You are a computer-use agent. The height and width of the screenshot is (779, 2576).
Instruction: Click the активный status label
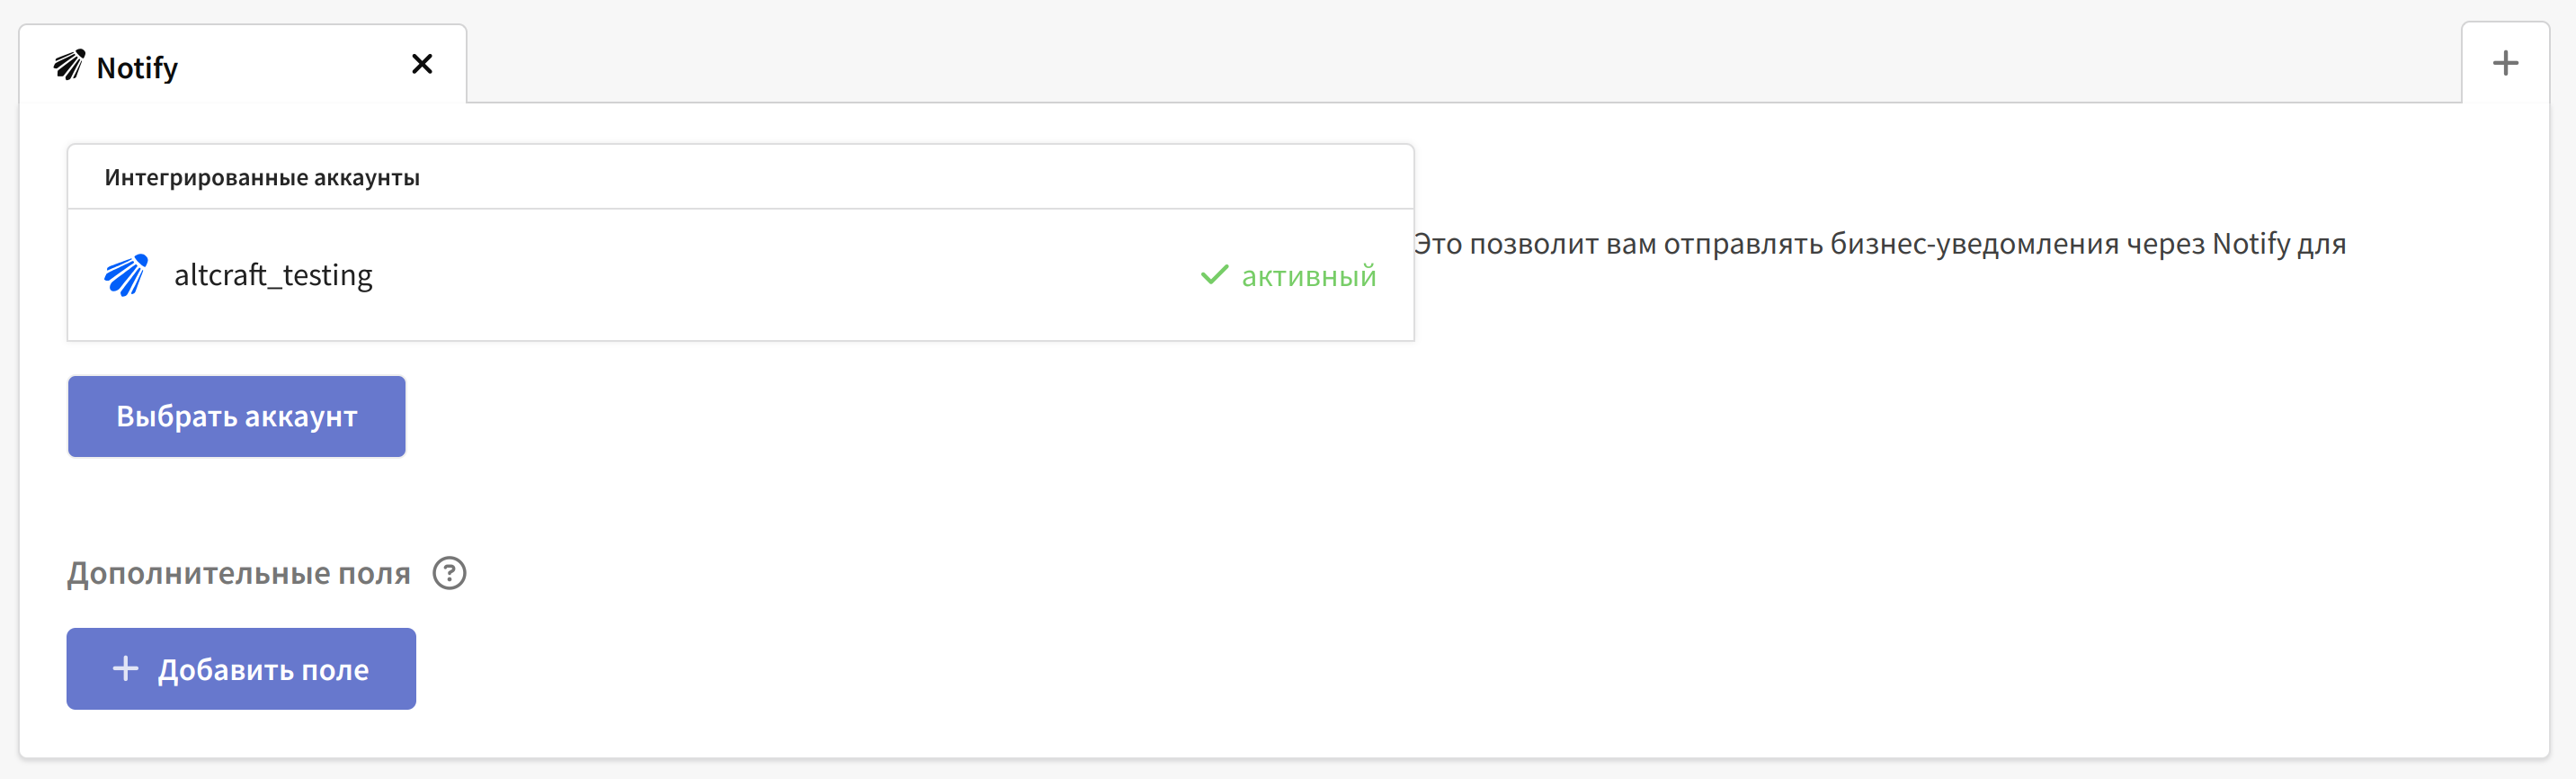[x=1308, y=277]
